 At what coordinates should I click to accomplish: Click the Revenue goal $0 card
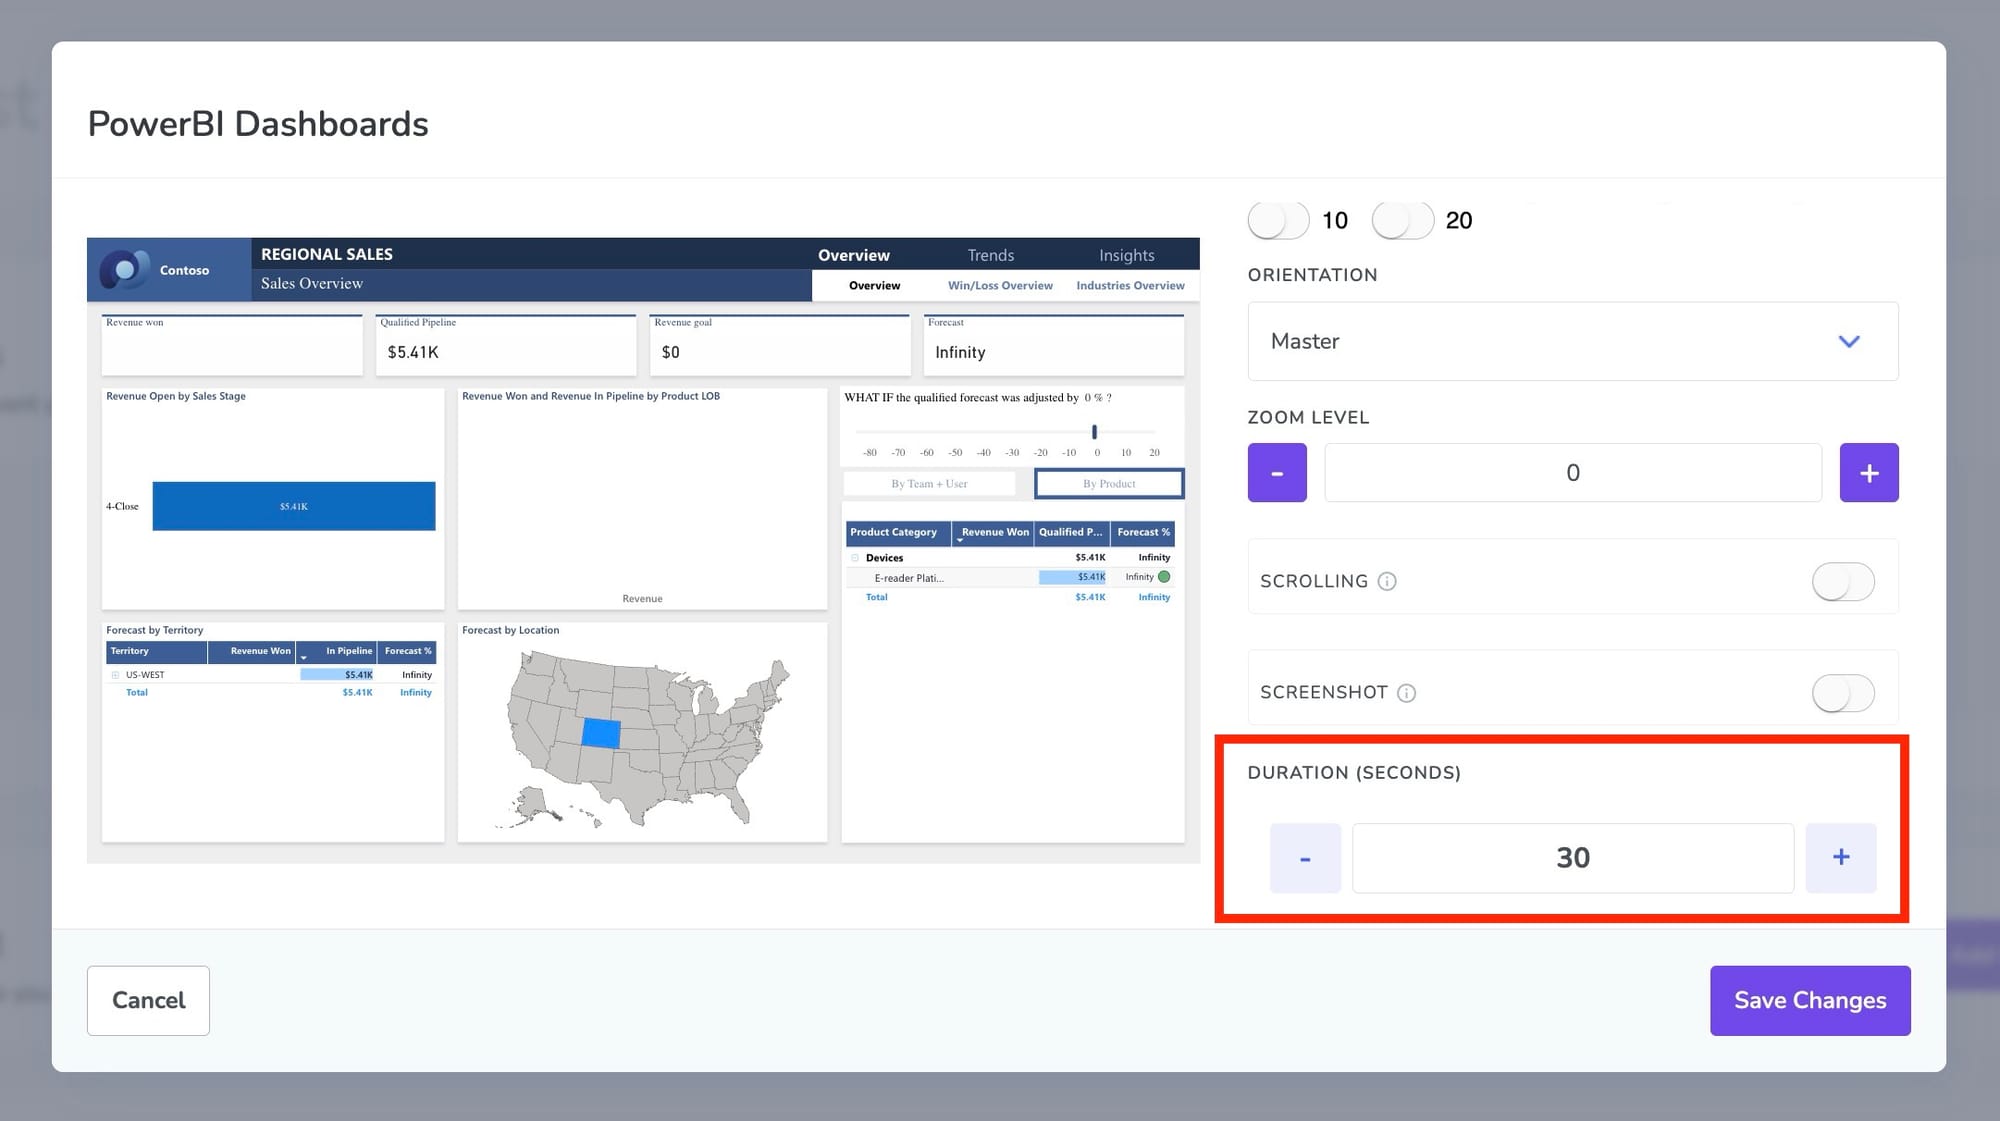(780, 345)
